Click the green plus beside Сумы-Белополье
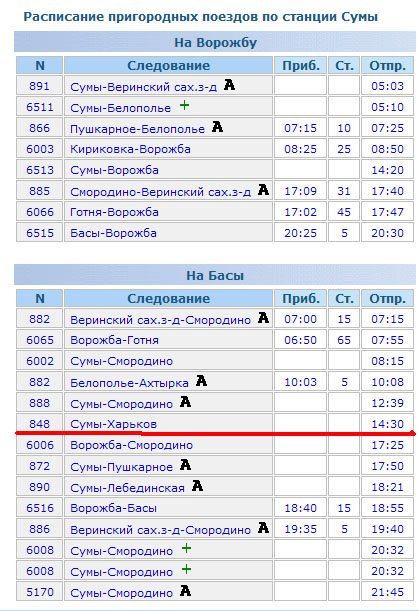The height and width of the screenshot is (611, 419). coord(184,106)
